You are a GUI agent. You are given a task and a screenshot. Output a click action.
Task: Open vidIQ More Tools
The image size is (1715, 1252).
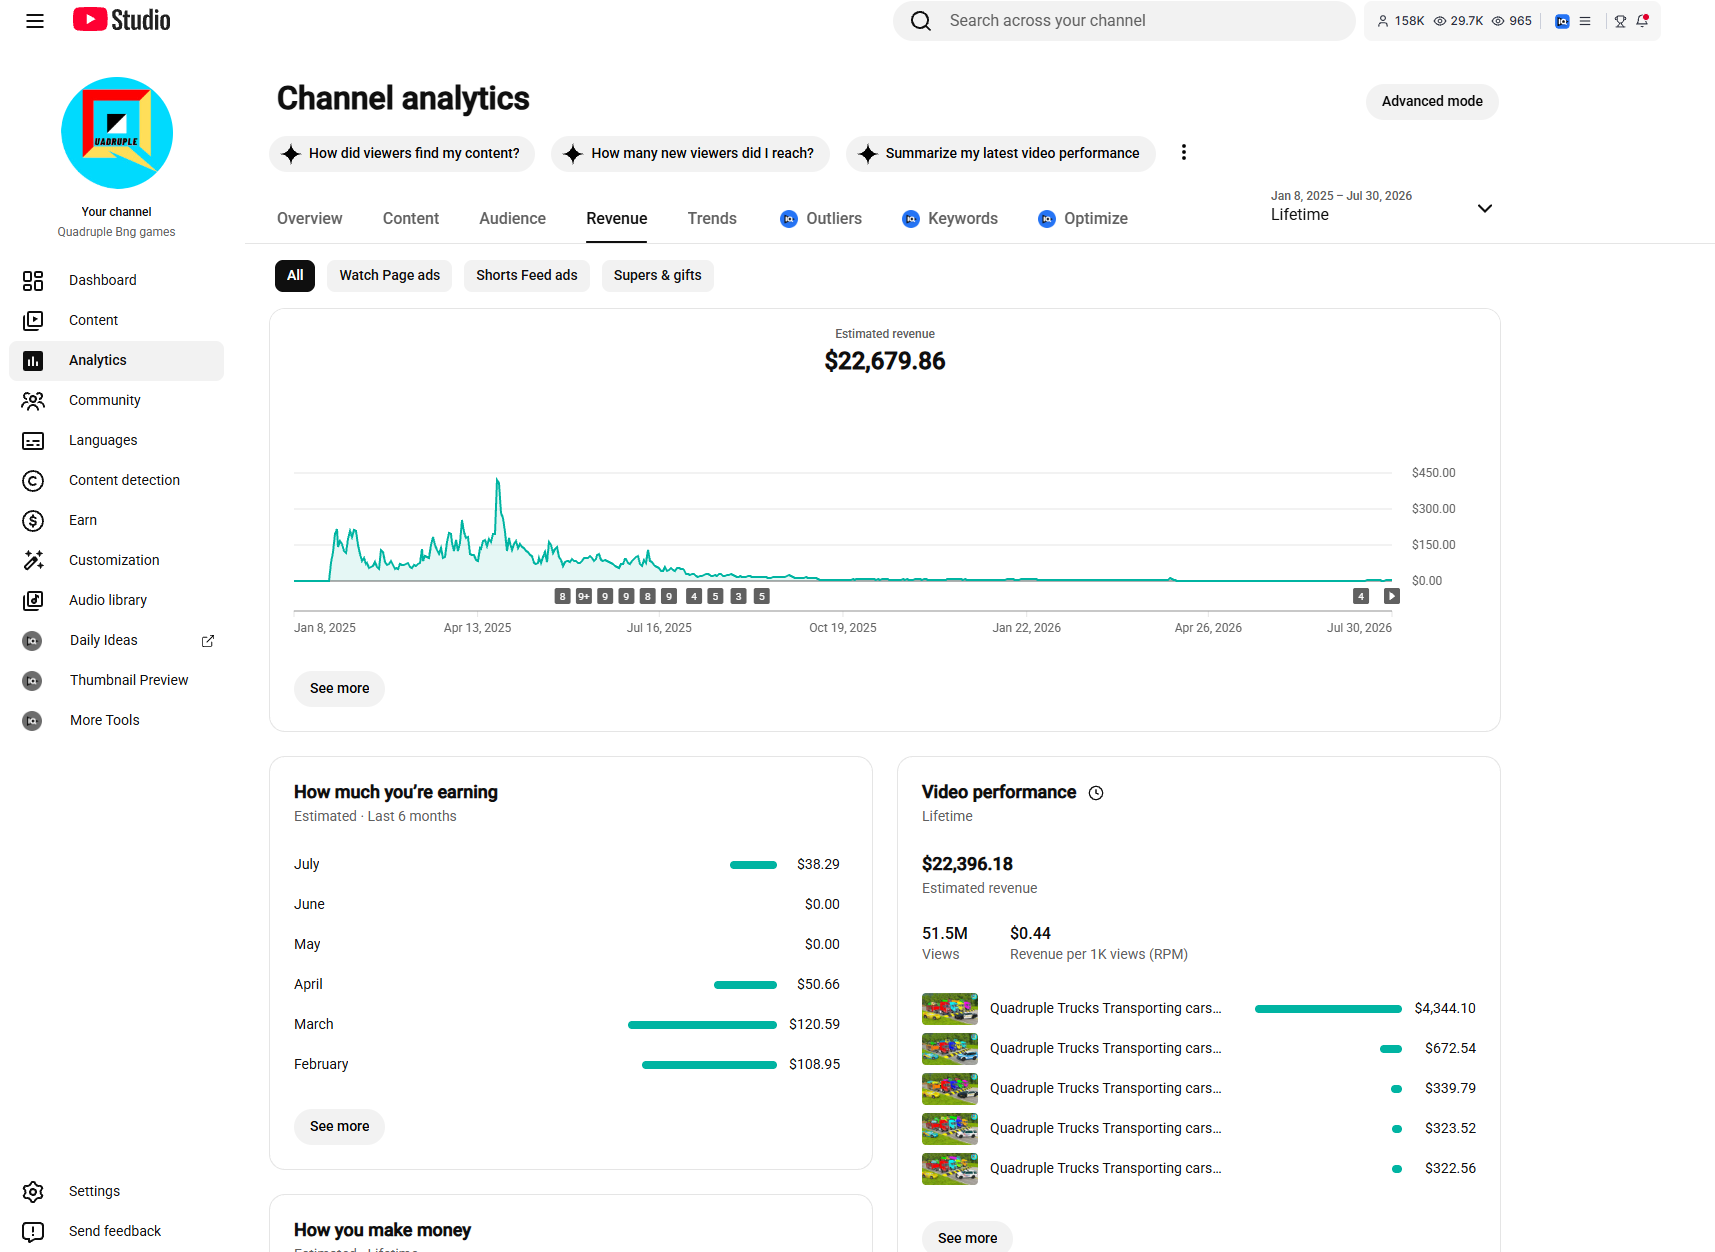[x=116, y=720]
